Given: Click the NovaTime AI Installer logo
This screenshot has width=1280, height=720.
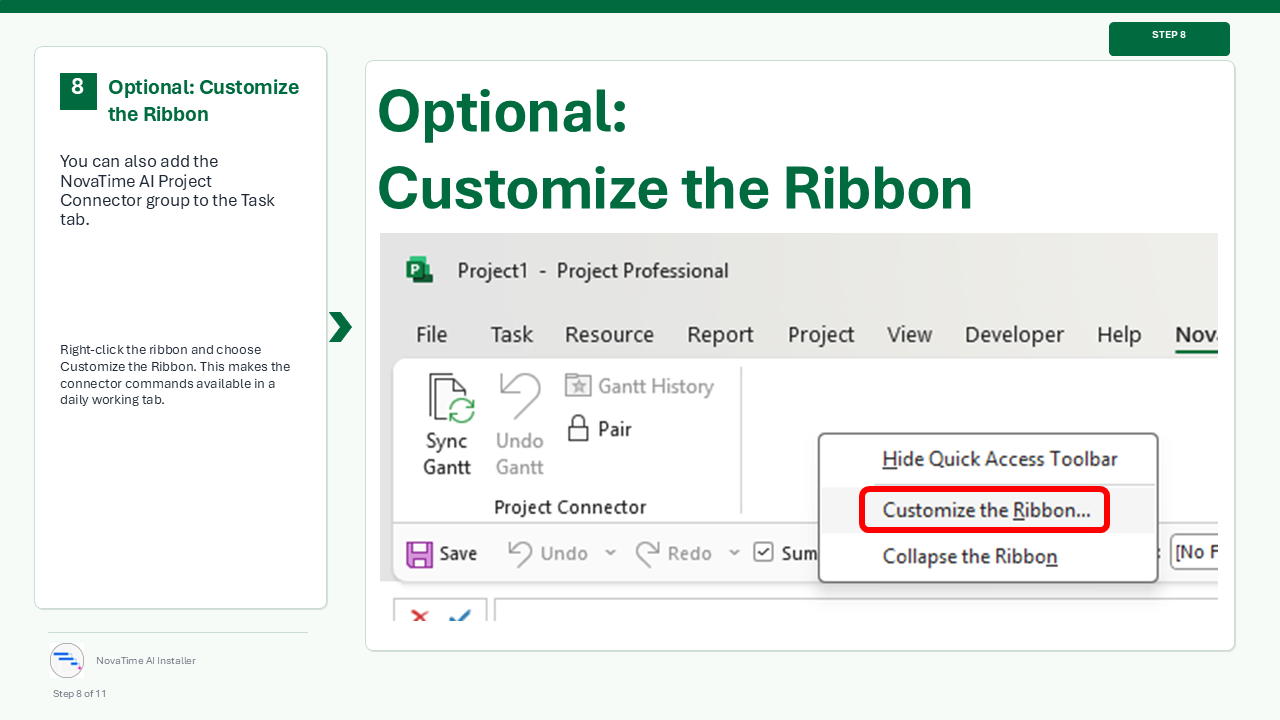Looking at the screenshot, I should [67, 660].
